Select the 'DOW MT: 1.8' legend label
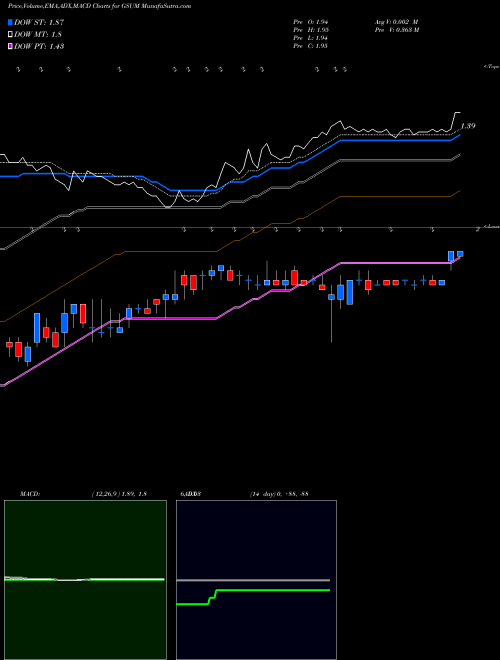Screen dimensions: 500x660 [38, 35]
